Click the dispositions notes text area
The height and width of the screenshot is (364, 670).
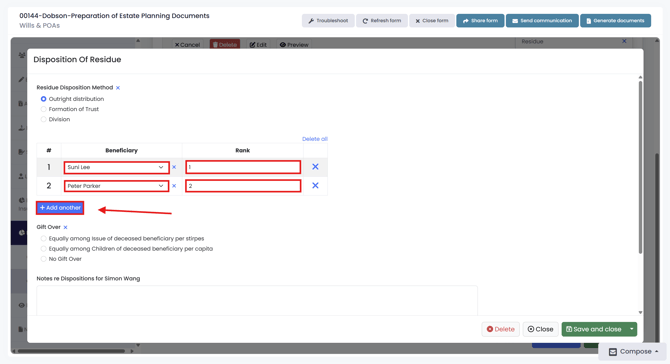pos(257,300)
